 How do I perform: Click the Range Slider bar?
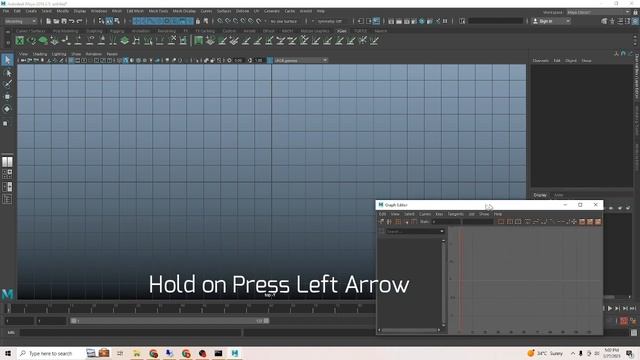(x=170, y=321)
